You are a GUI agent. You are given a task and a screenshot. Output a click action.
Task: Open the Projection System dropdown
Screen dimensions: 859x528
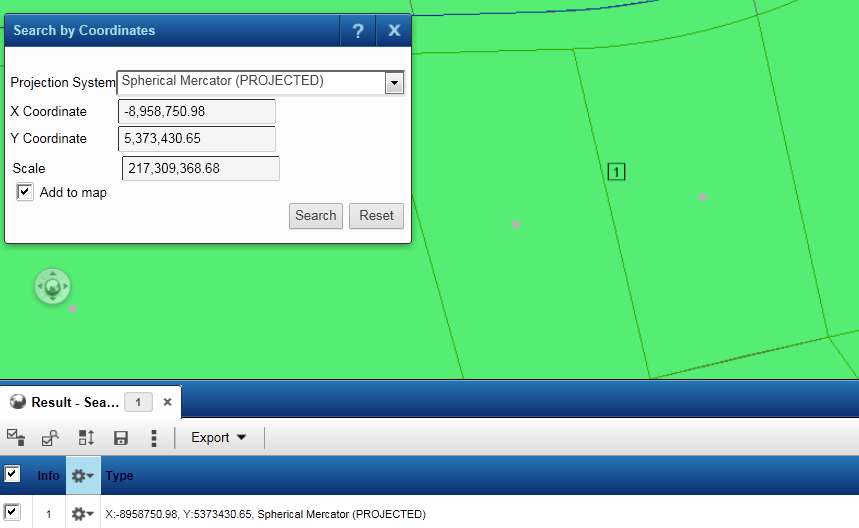click(394, 83)
